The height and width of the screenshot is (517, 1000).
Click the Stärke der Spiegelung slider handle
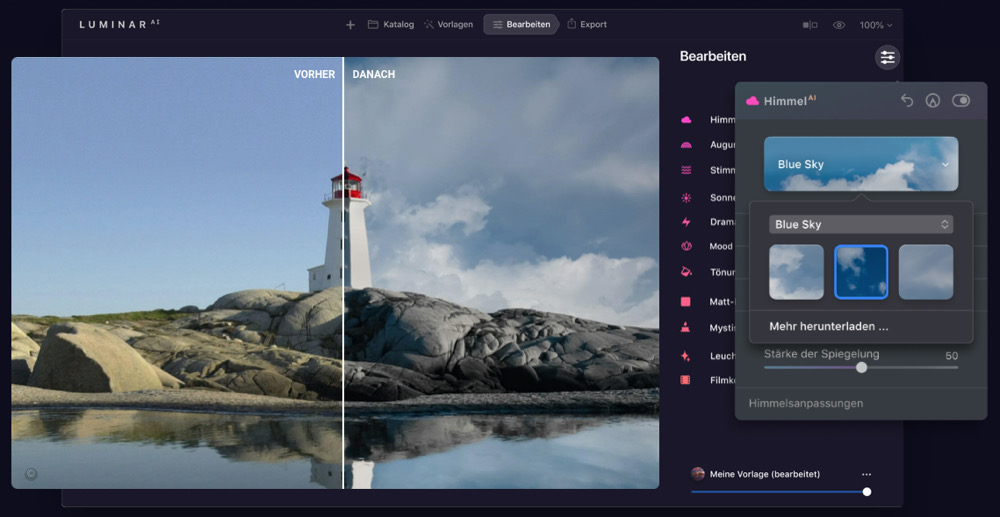pos(862,367)
